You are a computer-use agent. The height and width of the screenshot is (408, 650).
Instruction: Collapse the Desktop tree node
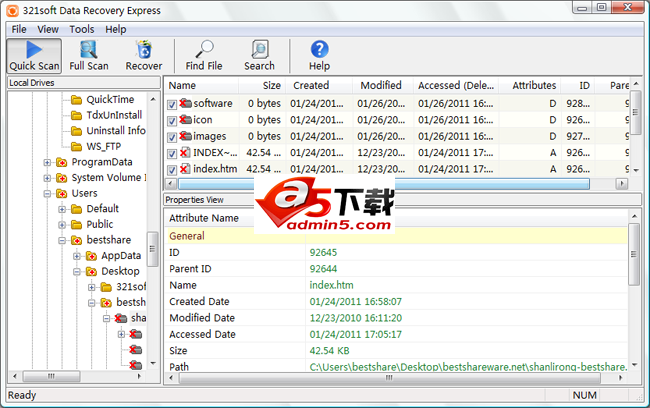coord(77,272)
